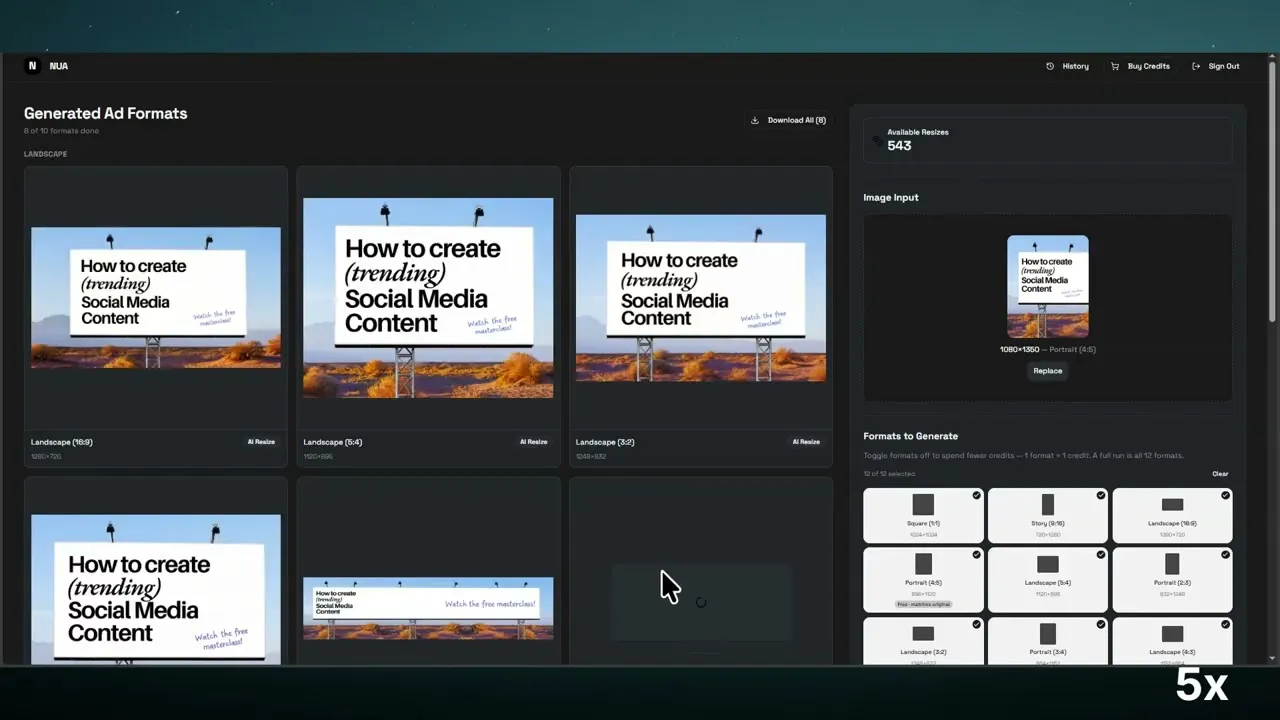The width and height of the screenshot is (1280, 720).
Task: Toggle off the Landscape (16:9) format checkmark
Action: click(1225, 495)
